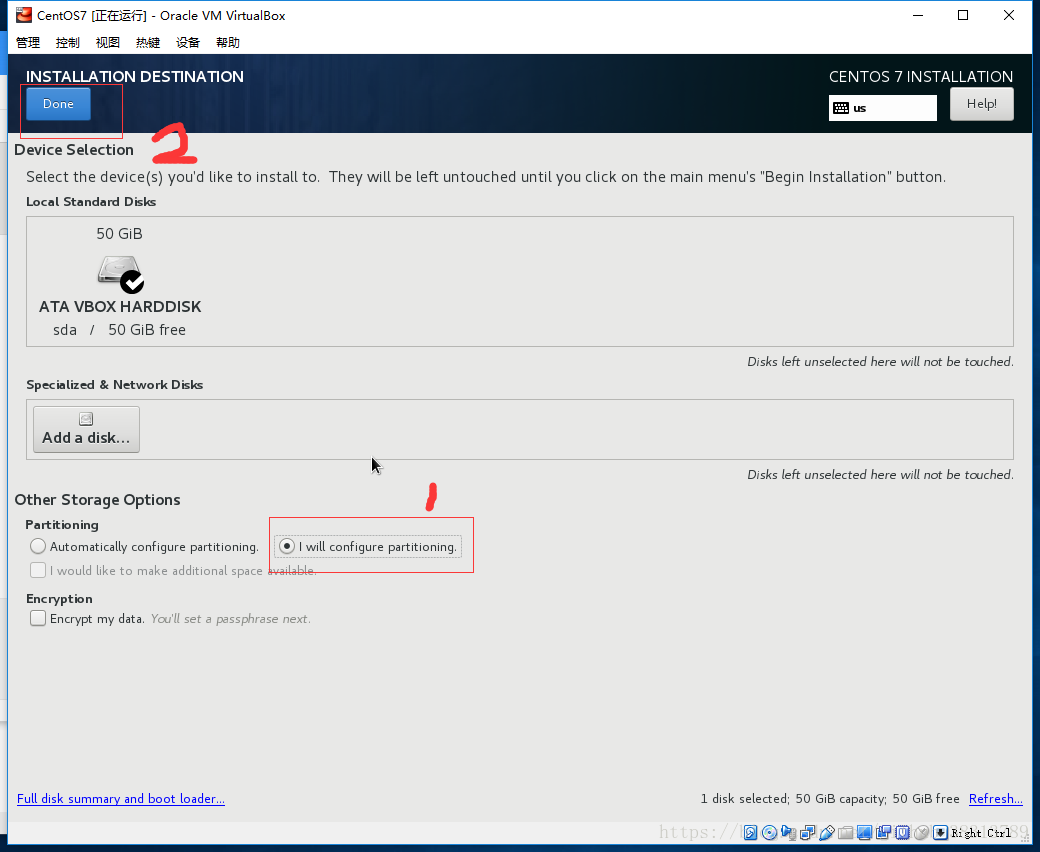This screenshot has width=1040, height=852.
Task: Close the VirtualBox window
Action: click(1009, 15)
